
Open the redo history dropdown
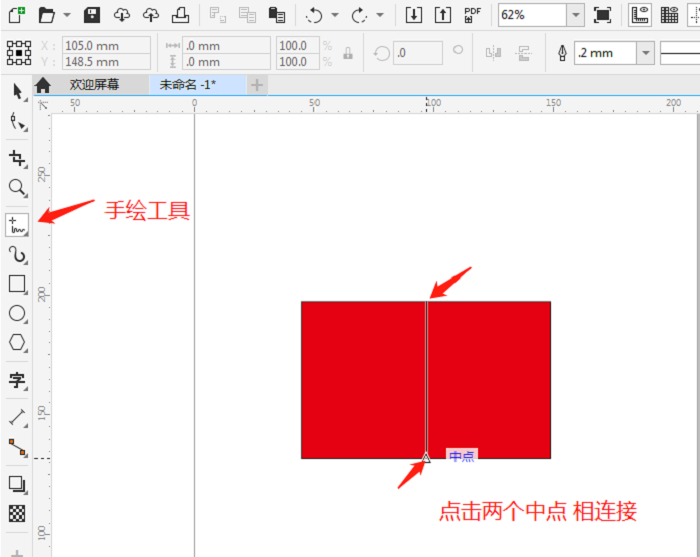click(380, 15)
